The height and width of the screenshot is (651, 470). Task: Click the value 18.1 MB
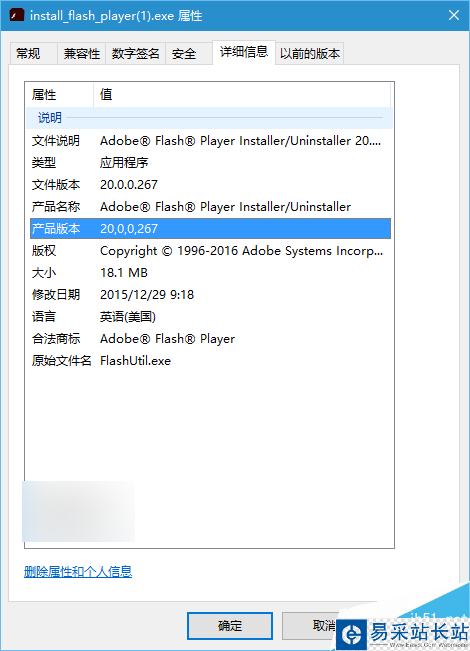pyautogui.click(x=124, y=273)
